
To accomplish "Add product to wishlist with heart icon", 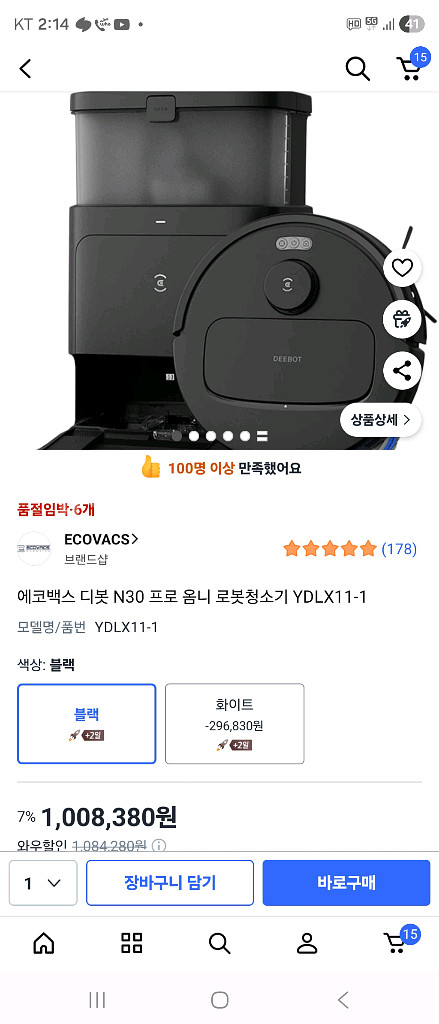I will pyautogui.click(x=402, y=268).
